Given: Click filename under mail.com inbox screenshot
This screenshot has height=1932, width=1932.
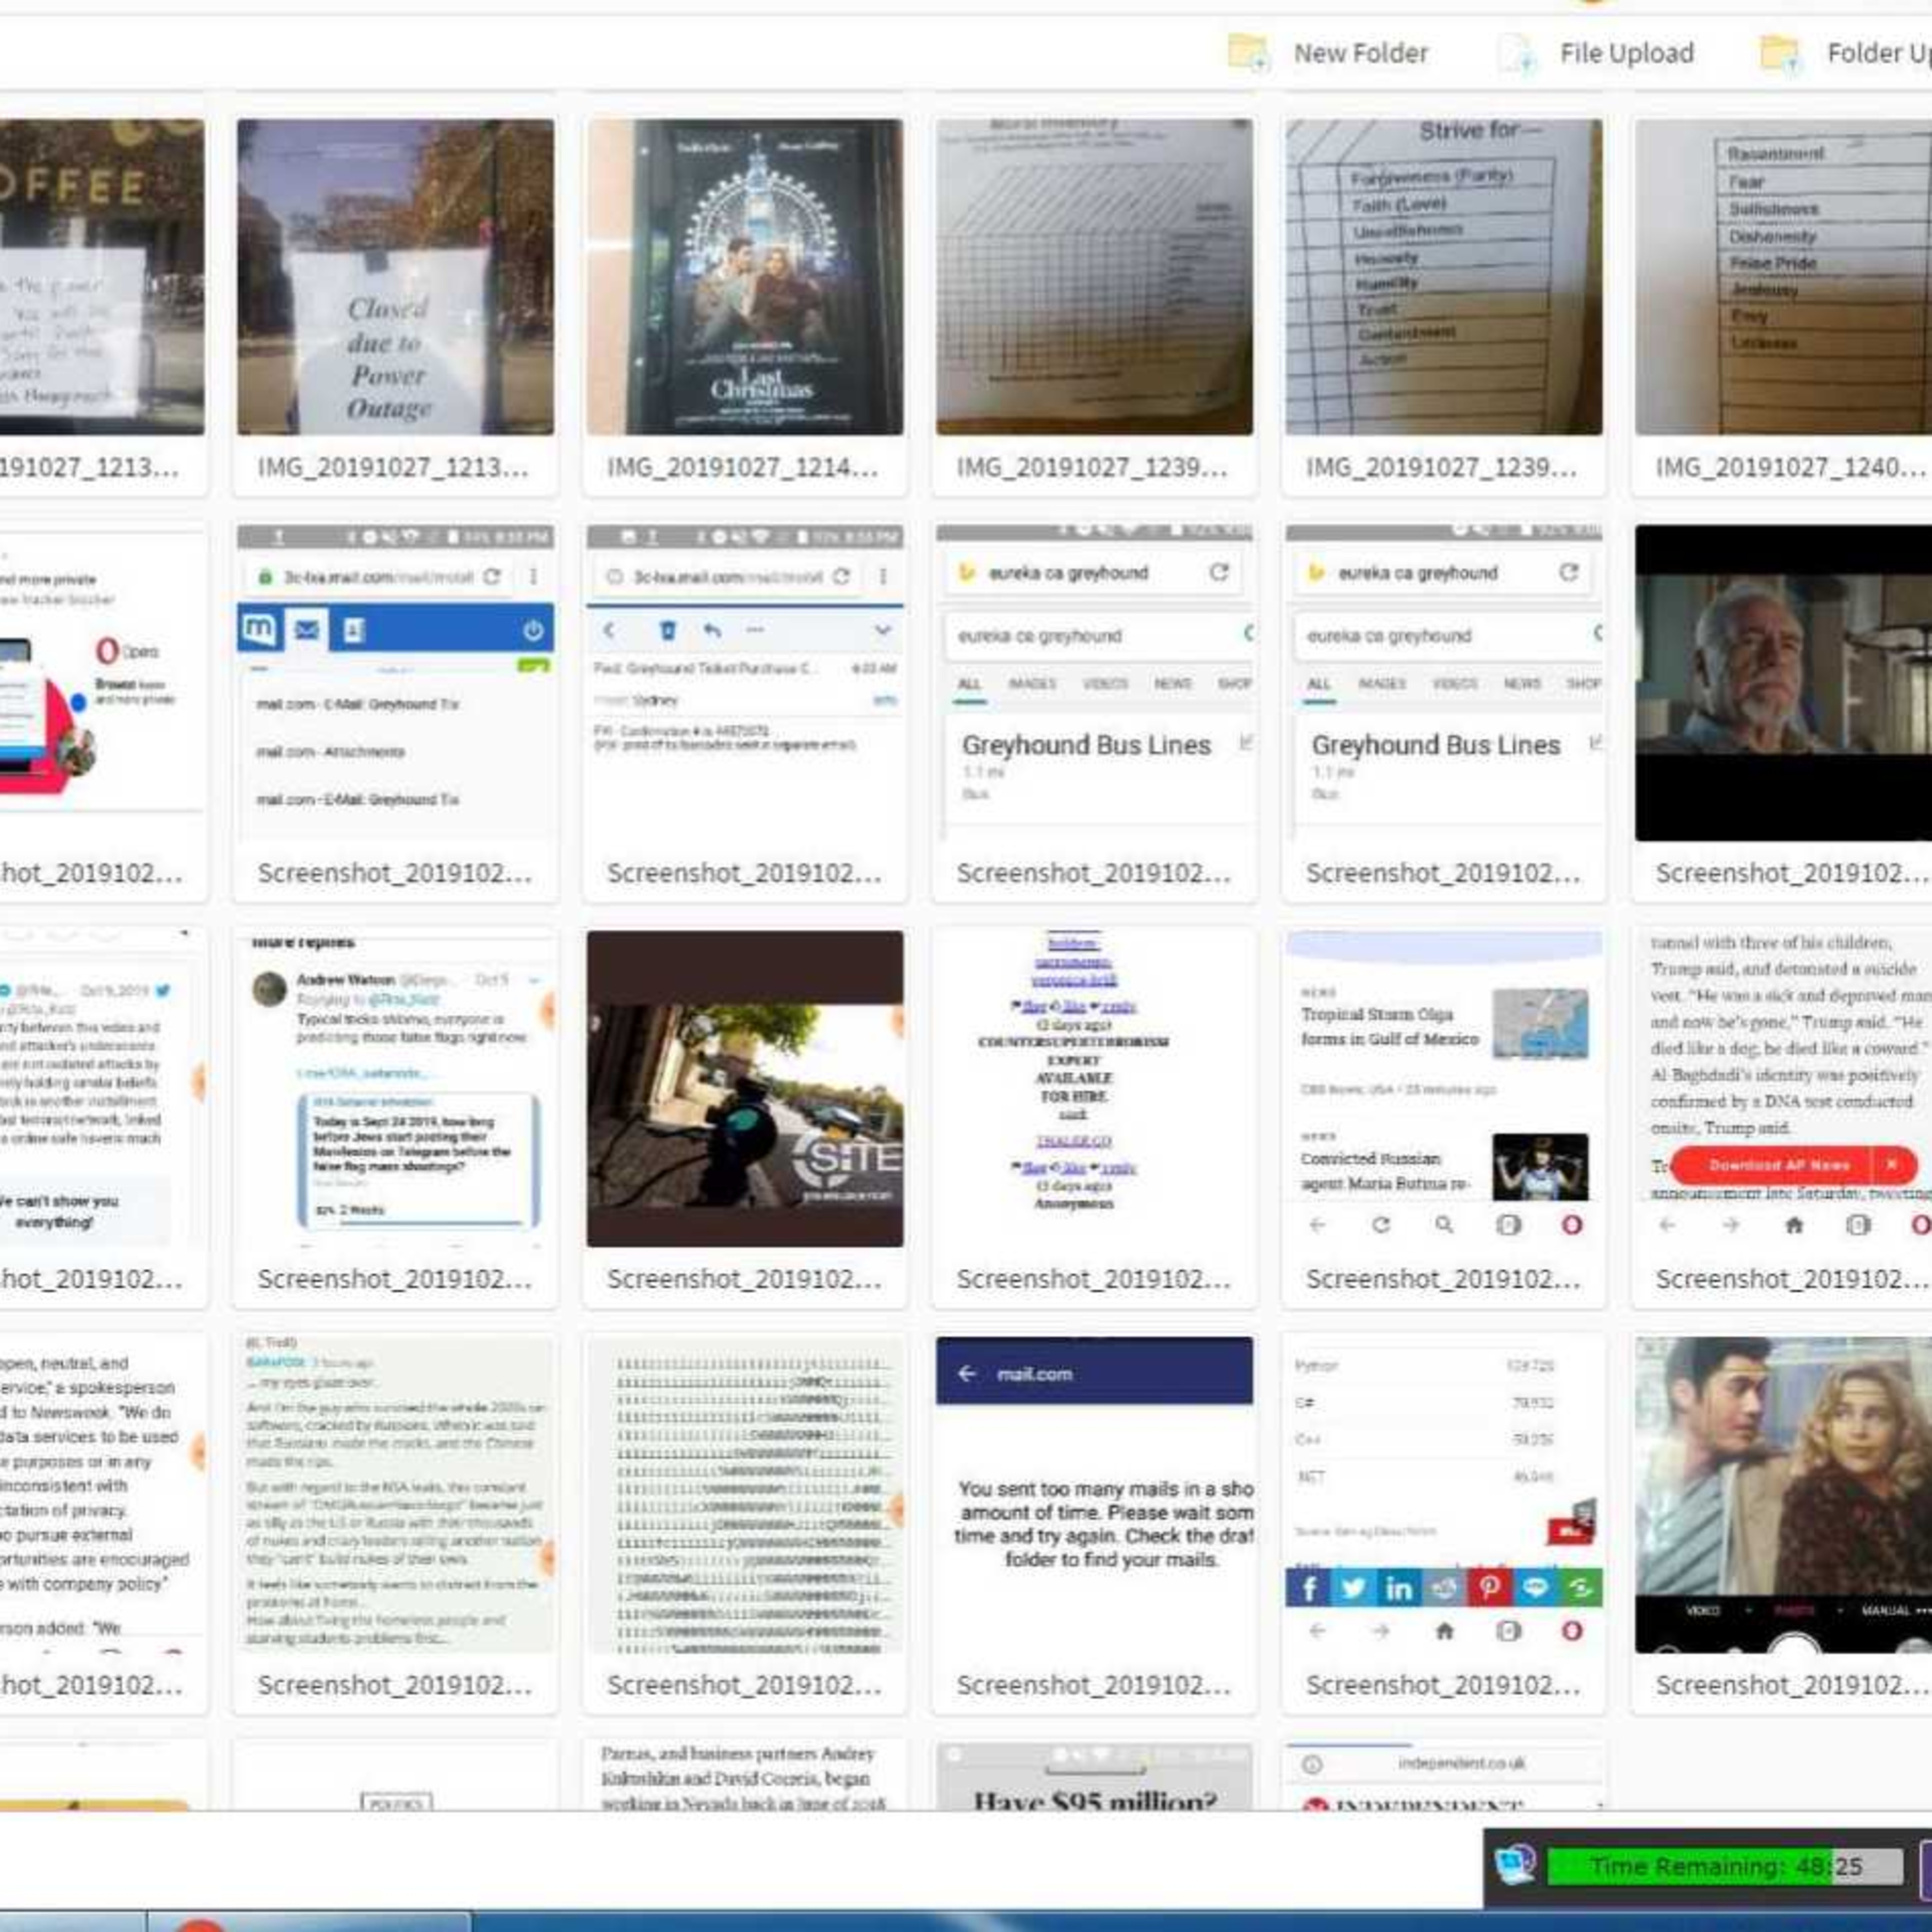Looking at the screenshot, I should click(395, 874).
